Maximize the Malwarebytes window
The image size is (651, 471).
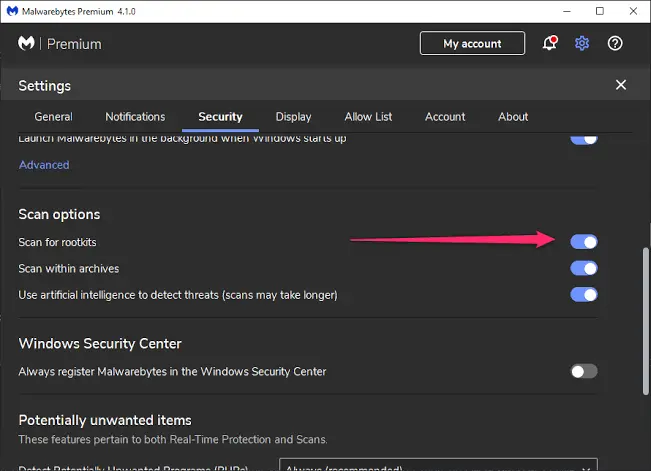coord(600,11)
